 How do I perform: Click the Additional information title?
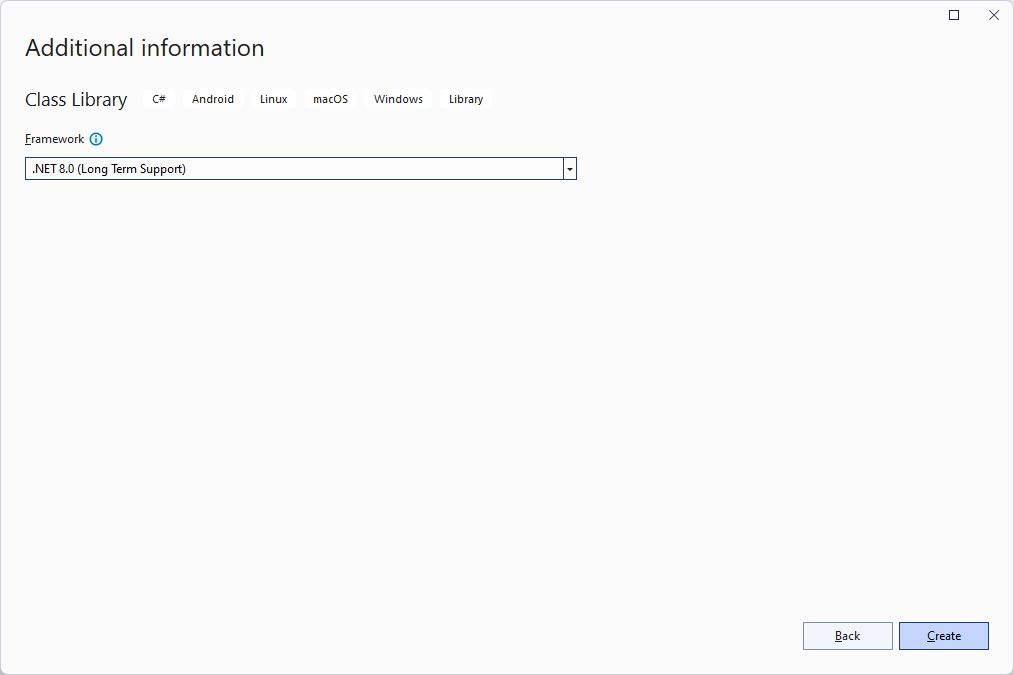pos(144,47)
